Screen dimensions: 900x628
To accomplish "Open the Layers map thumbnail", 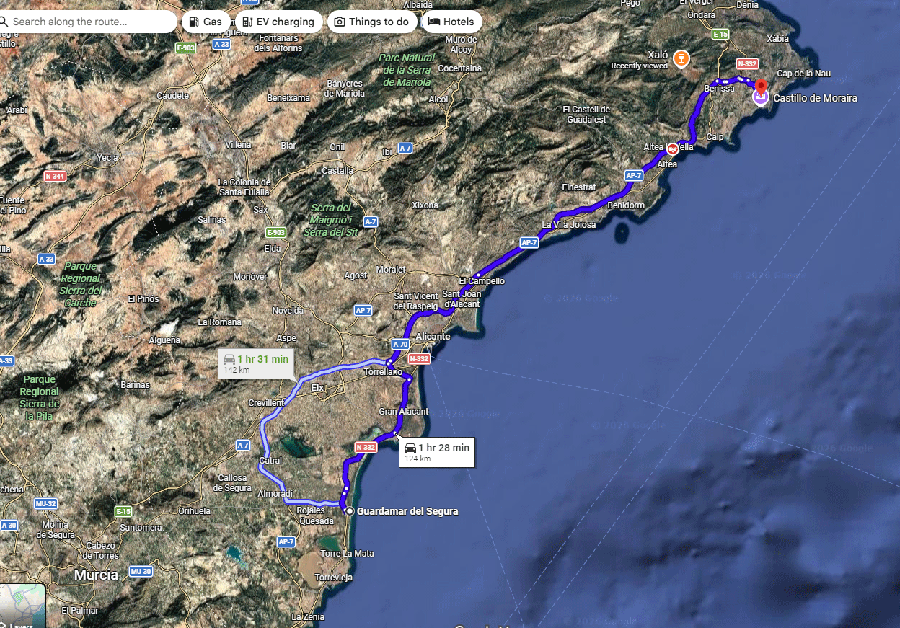I will coord(22,606).
